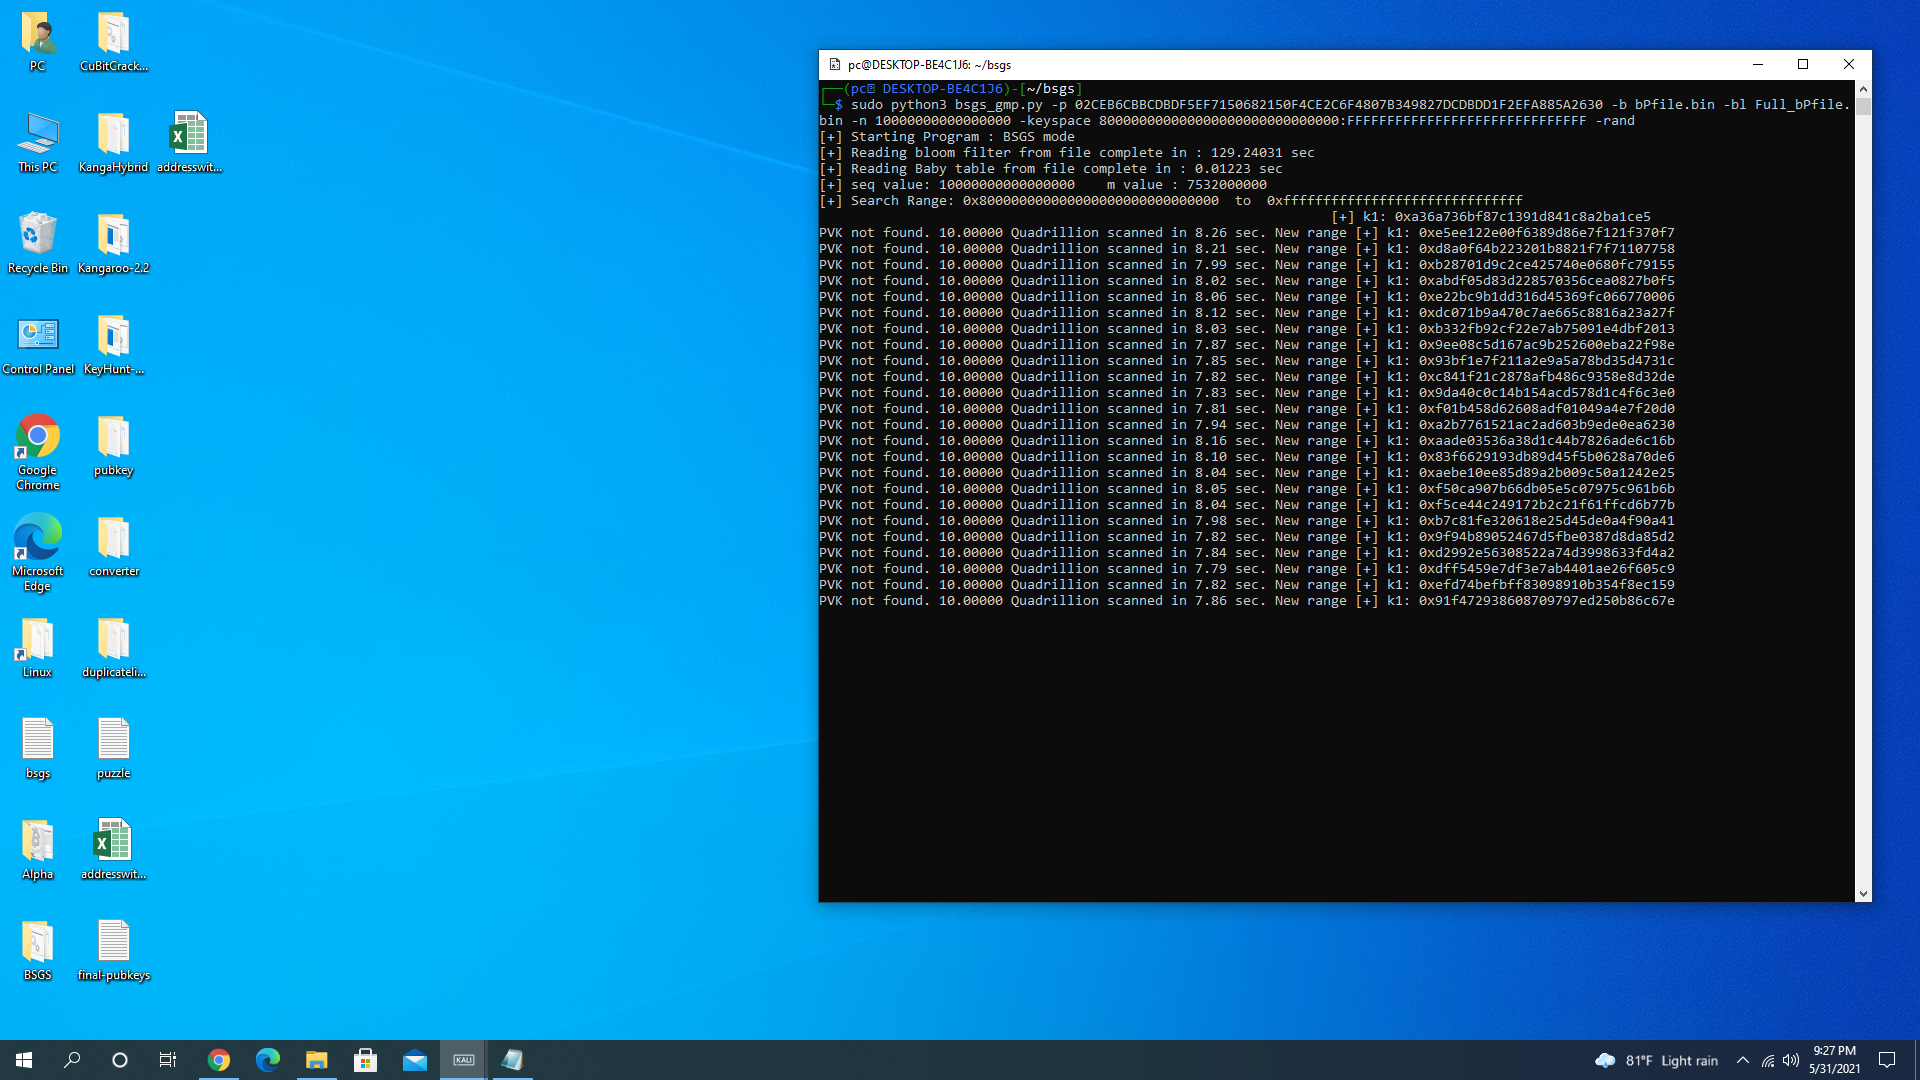Viewport: 1920px width, 1080px height.
Task: Open the Windows Start menu
Action: click(24, 1060)
